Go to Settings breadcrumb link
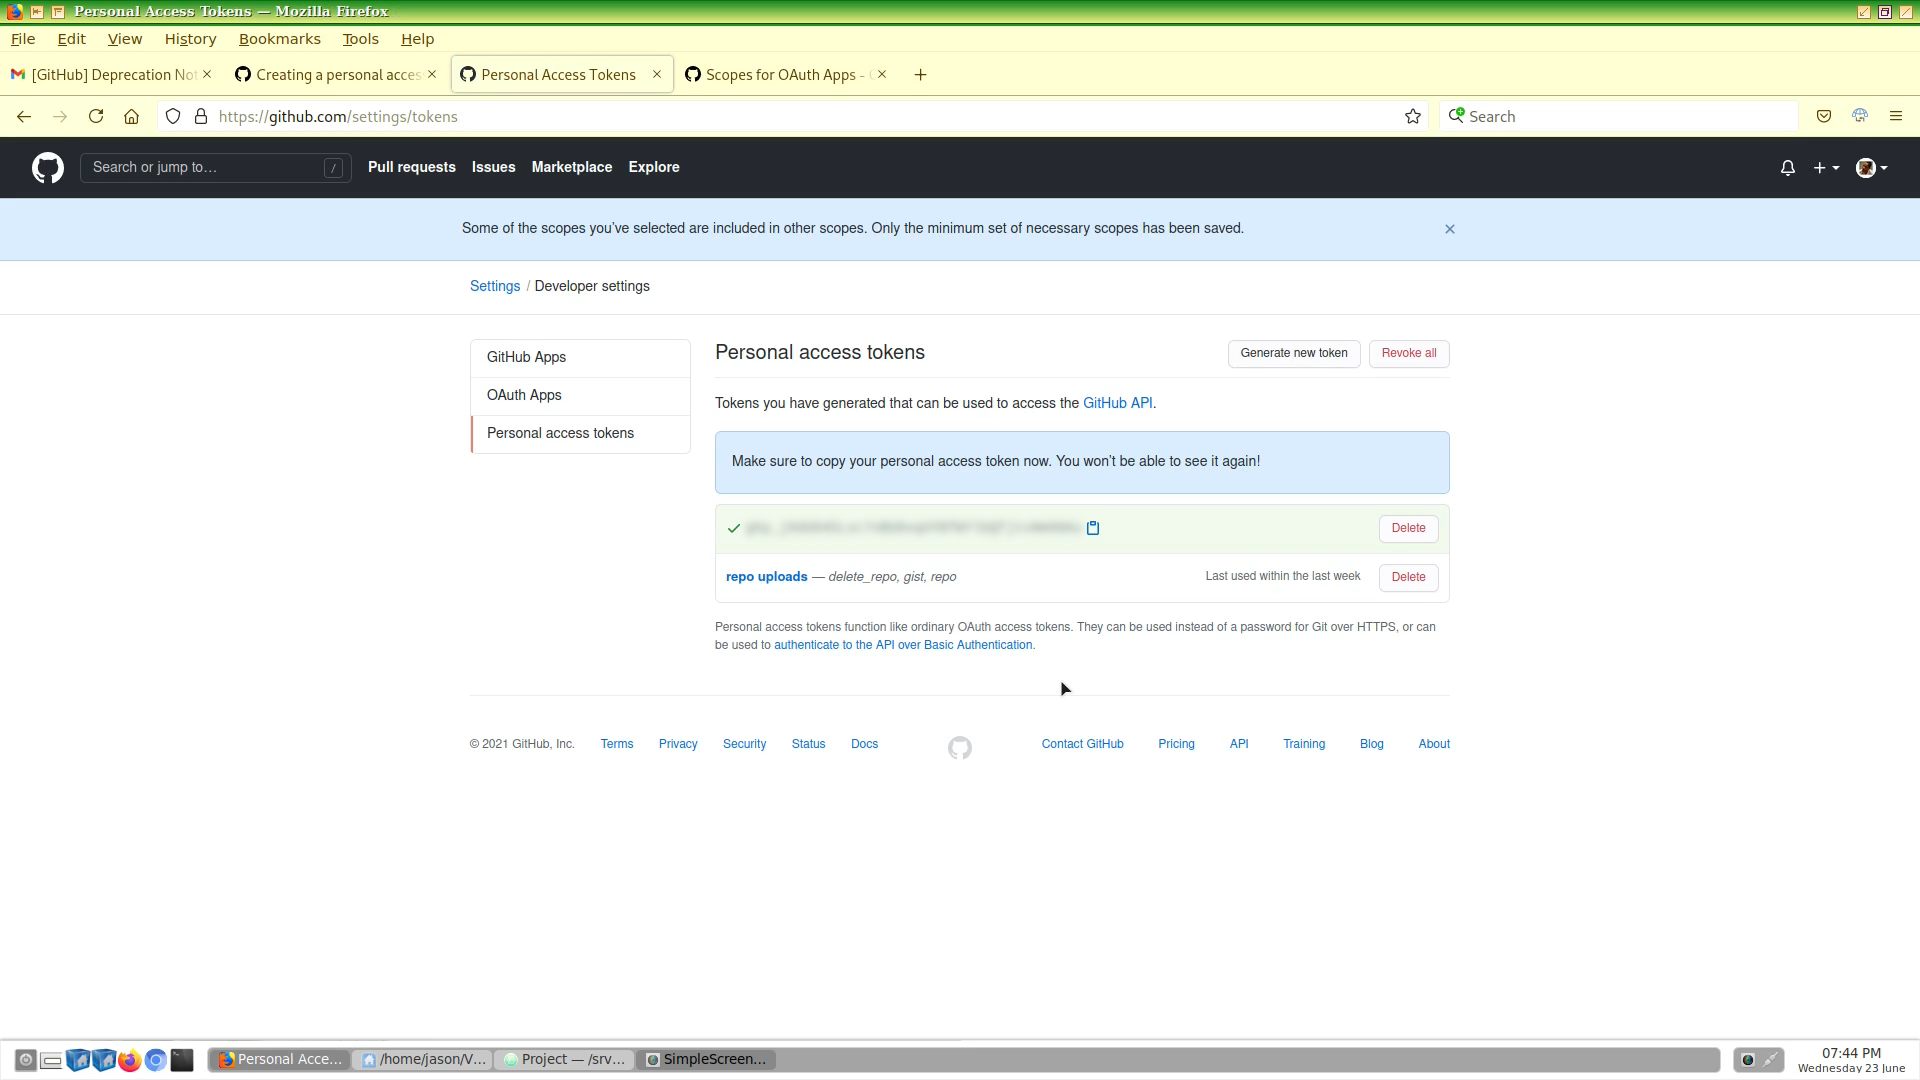Viewport: 1920px width, 1080px height. tap(495, 286)
